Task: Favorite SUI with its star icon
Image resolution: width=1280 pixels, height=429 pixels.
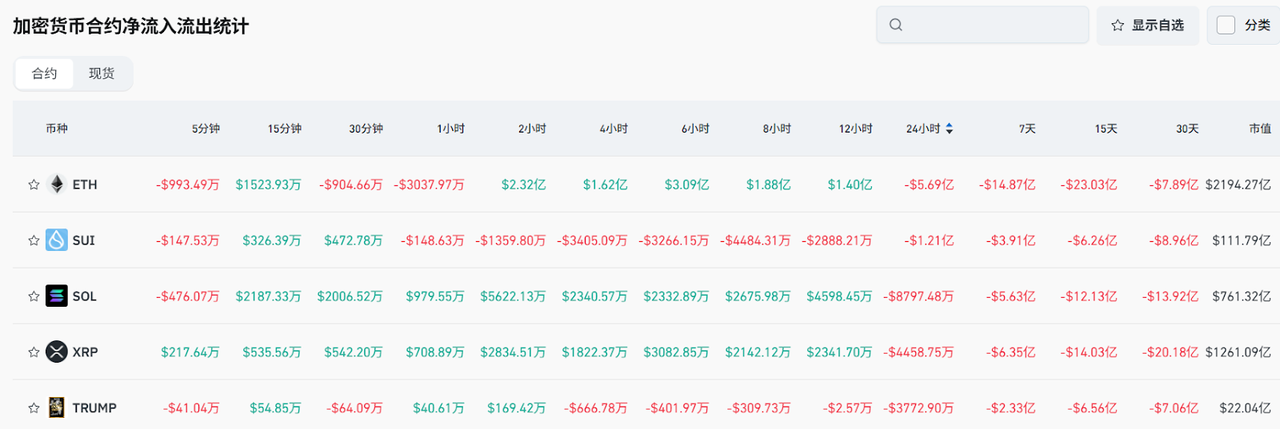Action: pyautogui.click(x=33, y=241)
